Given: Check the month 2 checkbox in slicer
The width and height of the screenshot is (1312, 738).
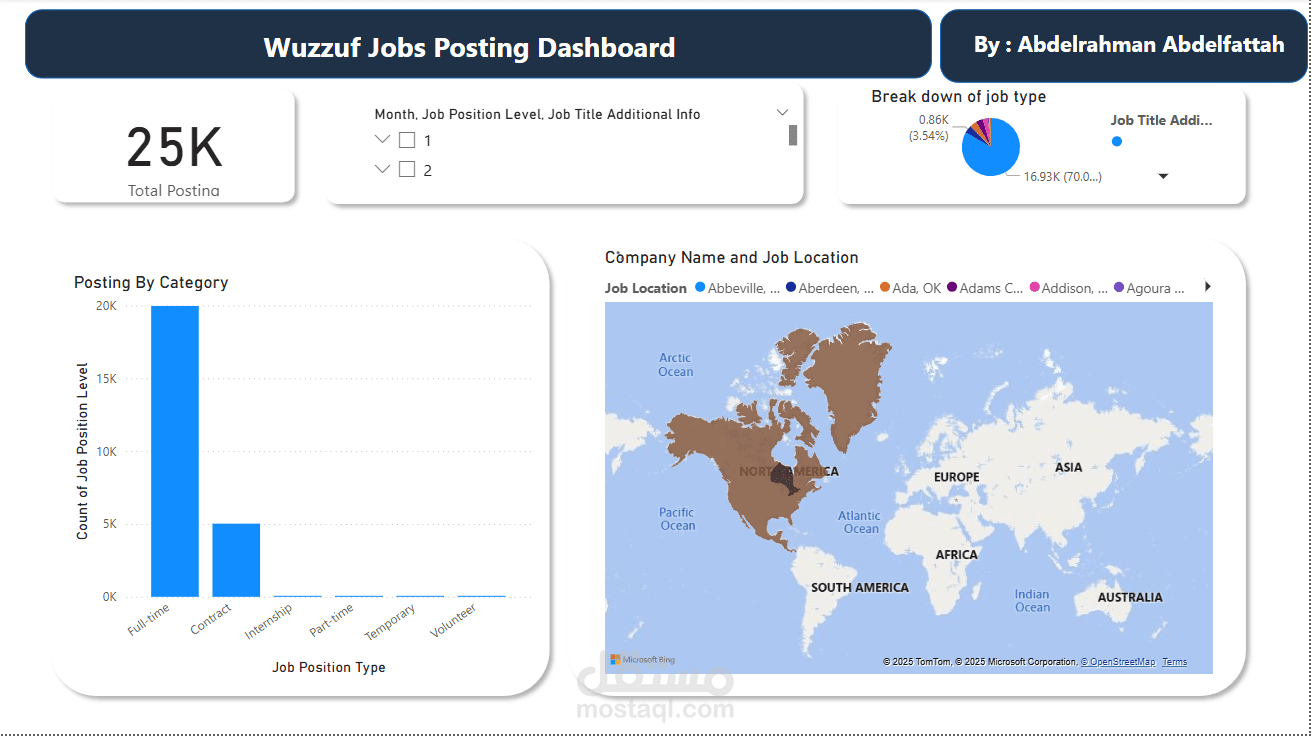Looking at the screenshot, I should coord(407,169).
